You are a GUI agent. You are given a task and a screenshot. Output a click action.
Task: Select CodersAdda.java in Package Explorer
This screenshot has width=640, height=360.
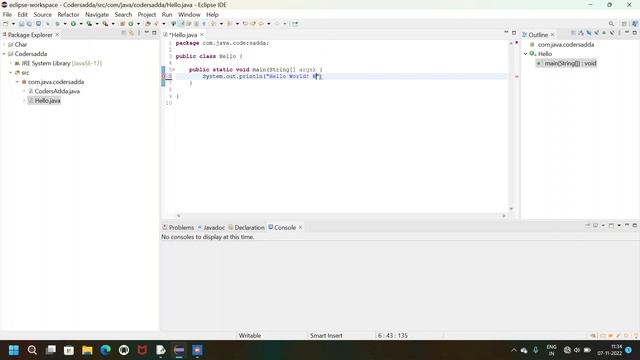57,91
